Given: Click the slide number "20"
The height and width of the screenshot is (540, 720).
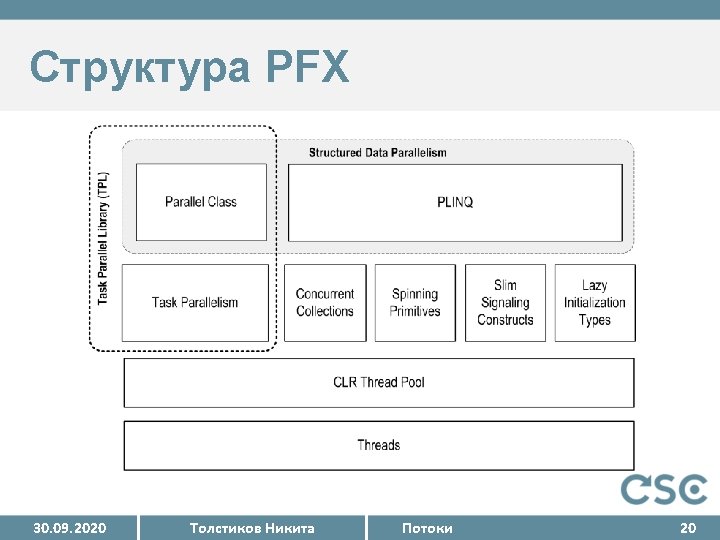Looking at the screenshot, I should point(688,528).
